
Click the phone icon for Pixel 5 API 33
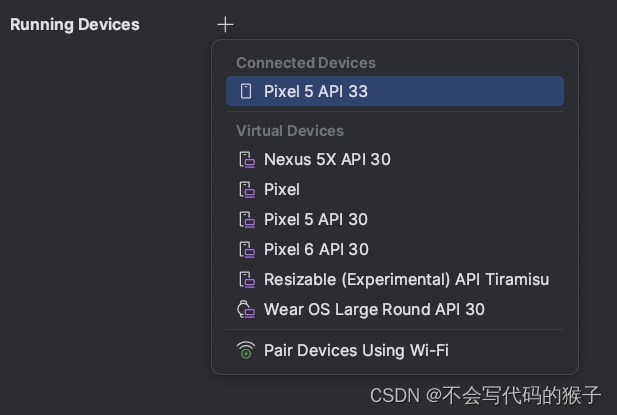[x=246, y=92]
